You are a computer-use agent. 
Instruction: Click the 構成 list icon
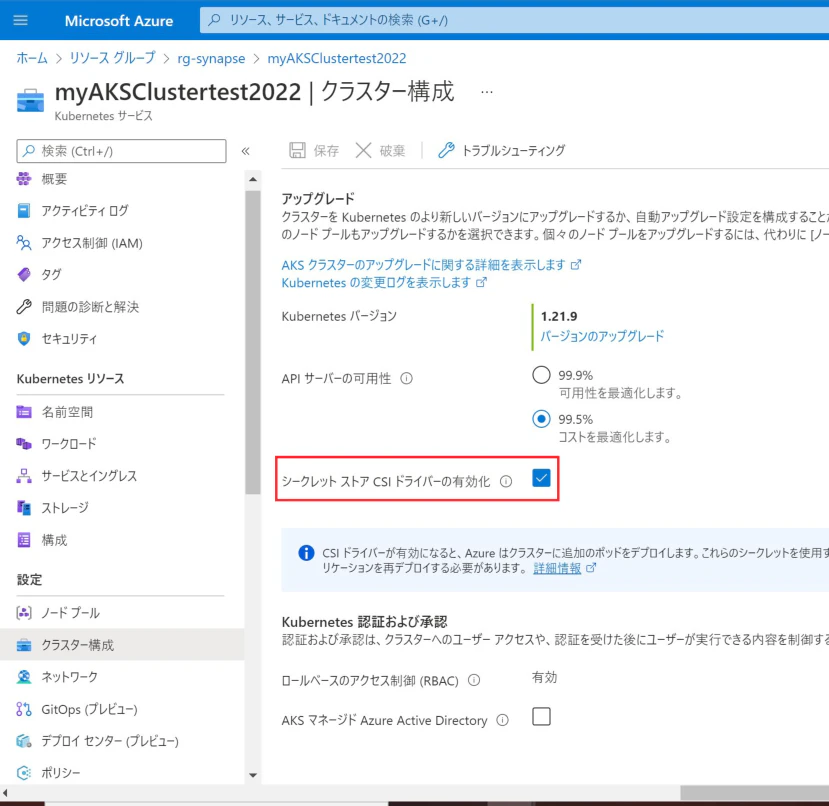pos(24,540)
